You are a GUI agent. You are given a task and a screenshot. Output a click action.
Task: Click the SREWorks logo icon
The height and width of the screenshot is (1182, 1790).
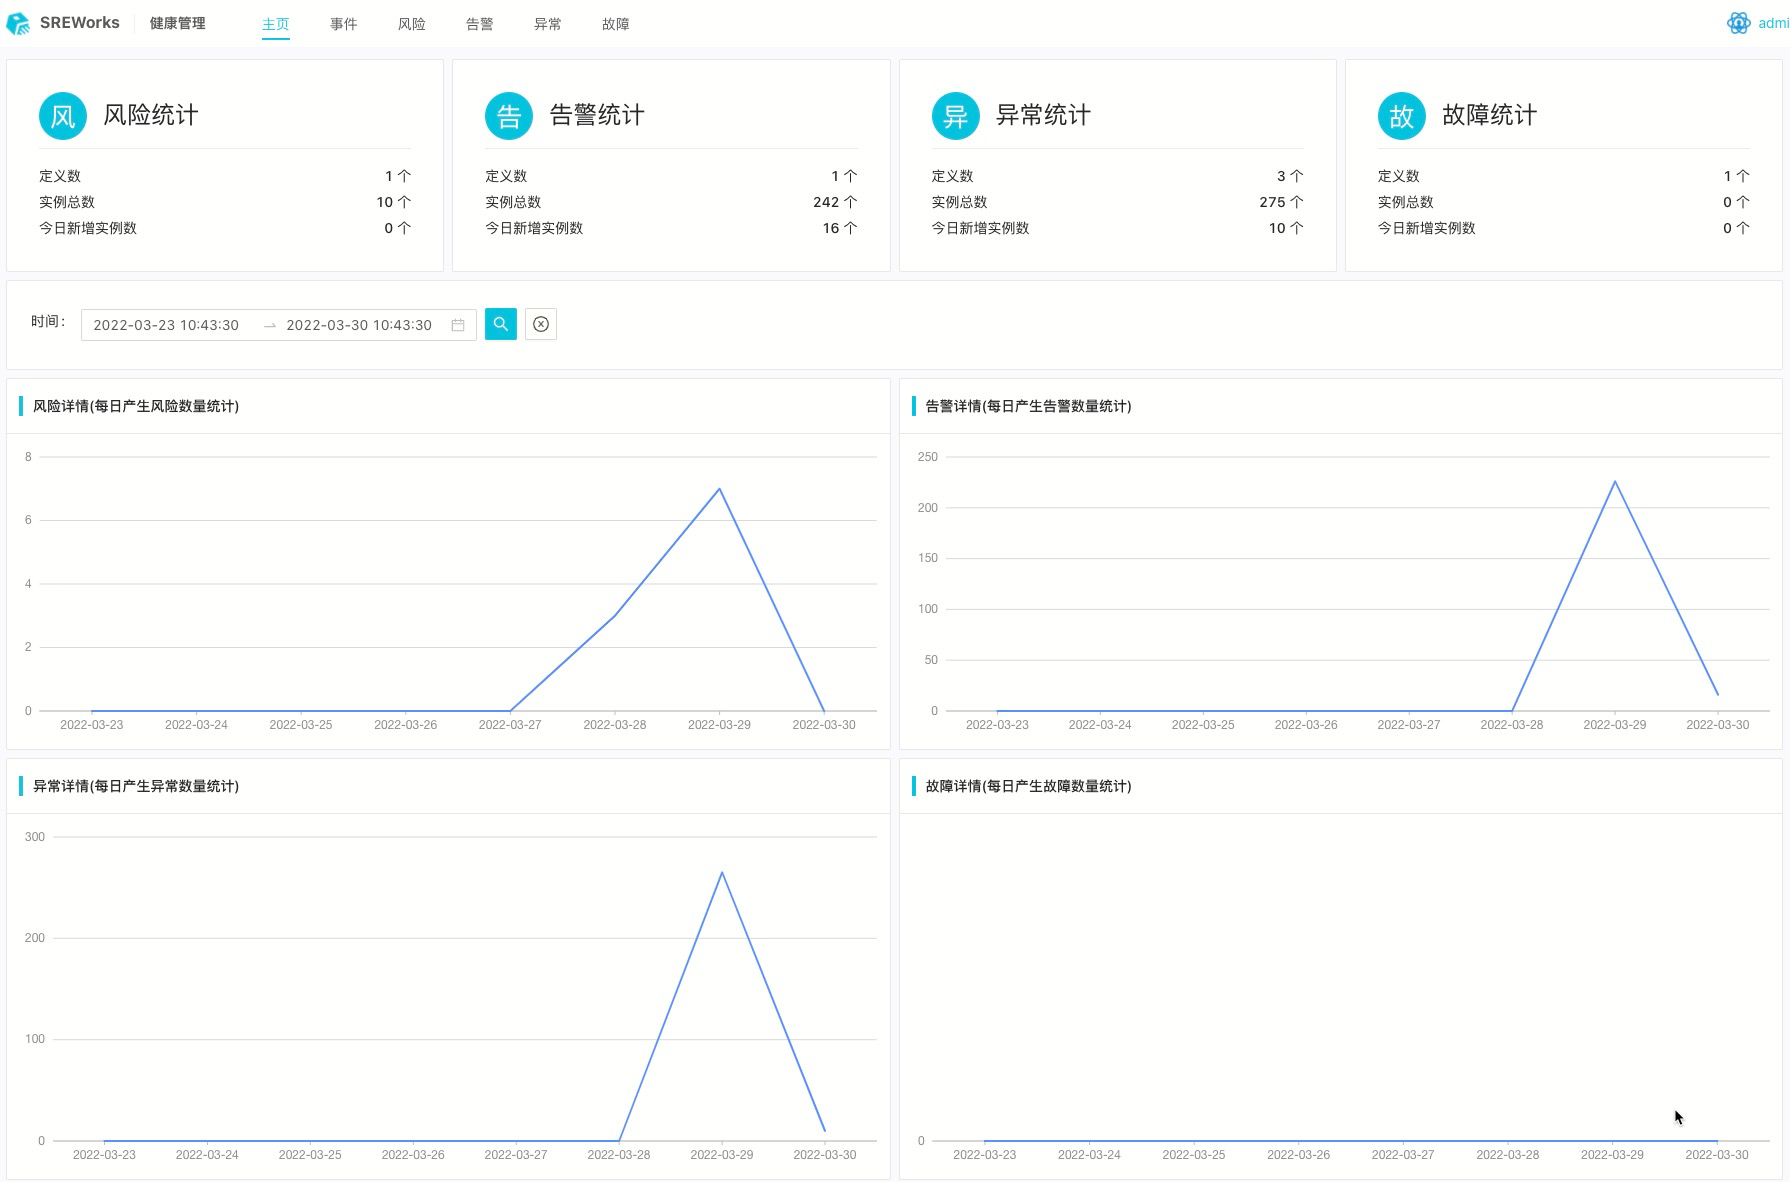tap(18, 23)
